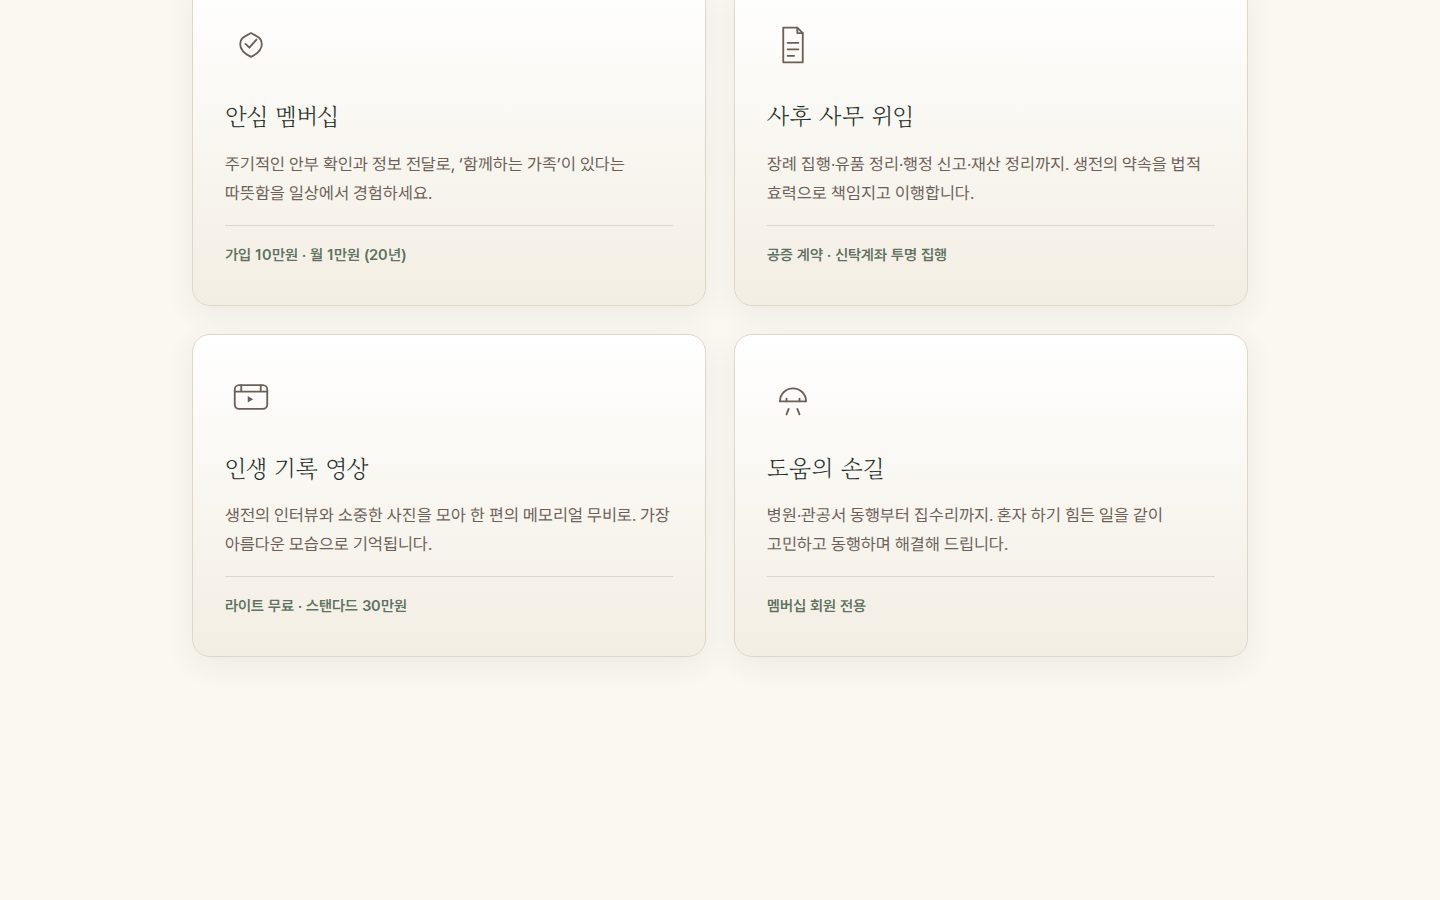Click the shield check icon above 안심 멤버십
Viewport: 1440px width, 900px height.
pyautogui.click(x=251, y=45)
